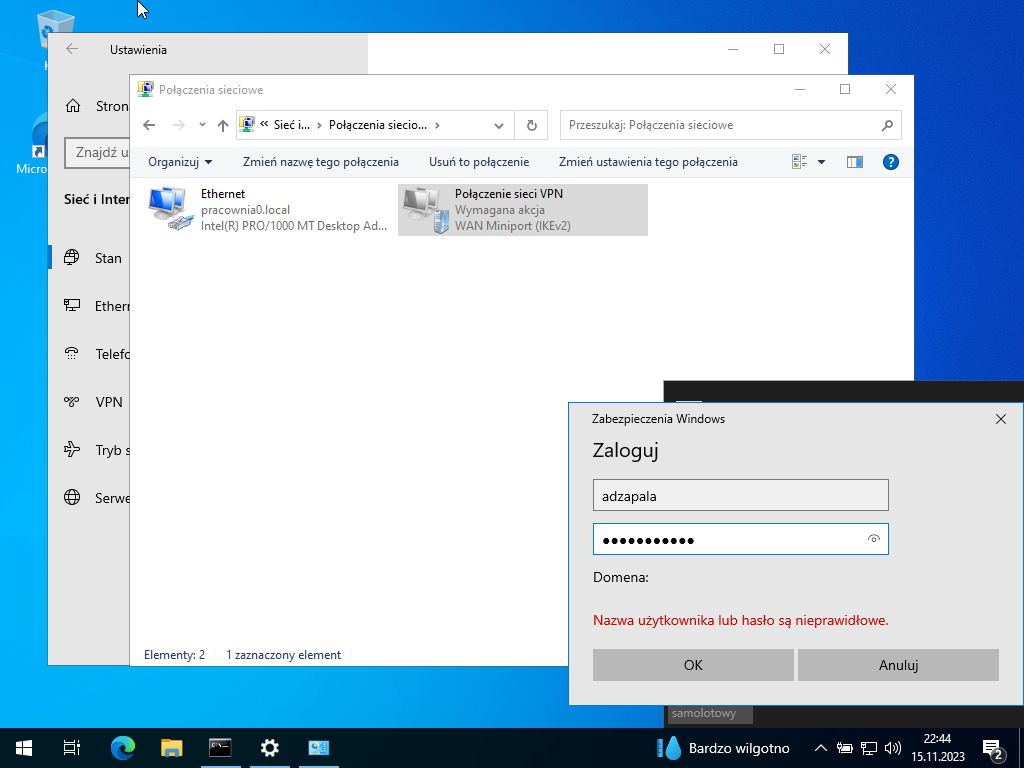
Task: Click Połączenia sieciowe title bar icon
Action: point(146,89)
